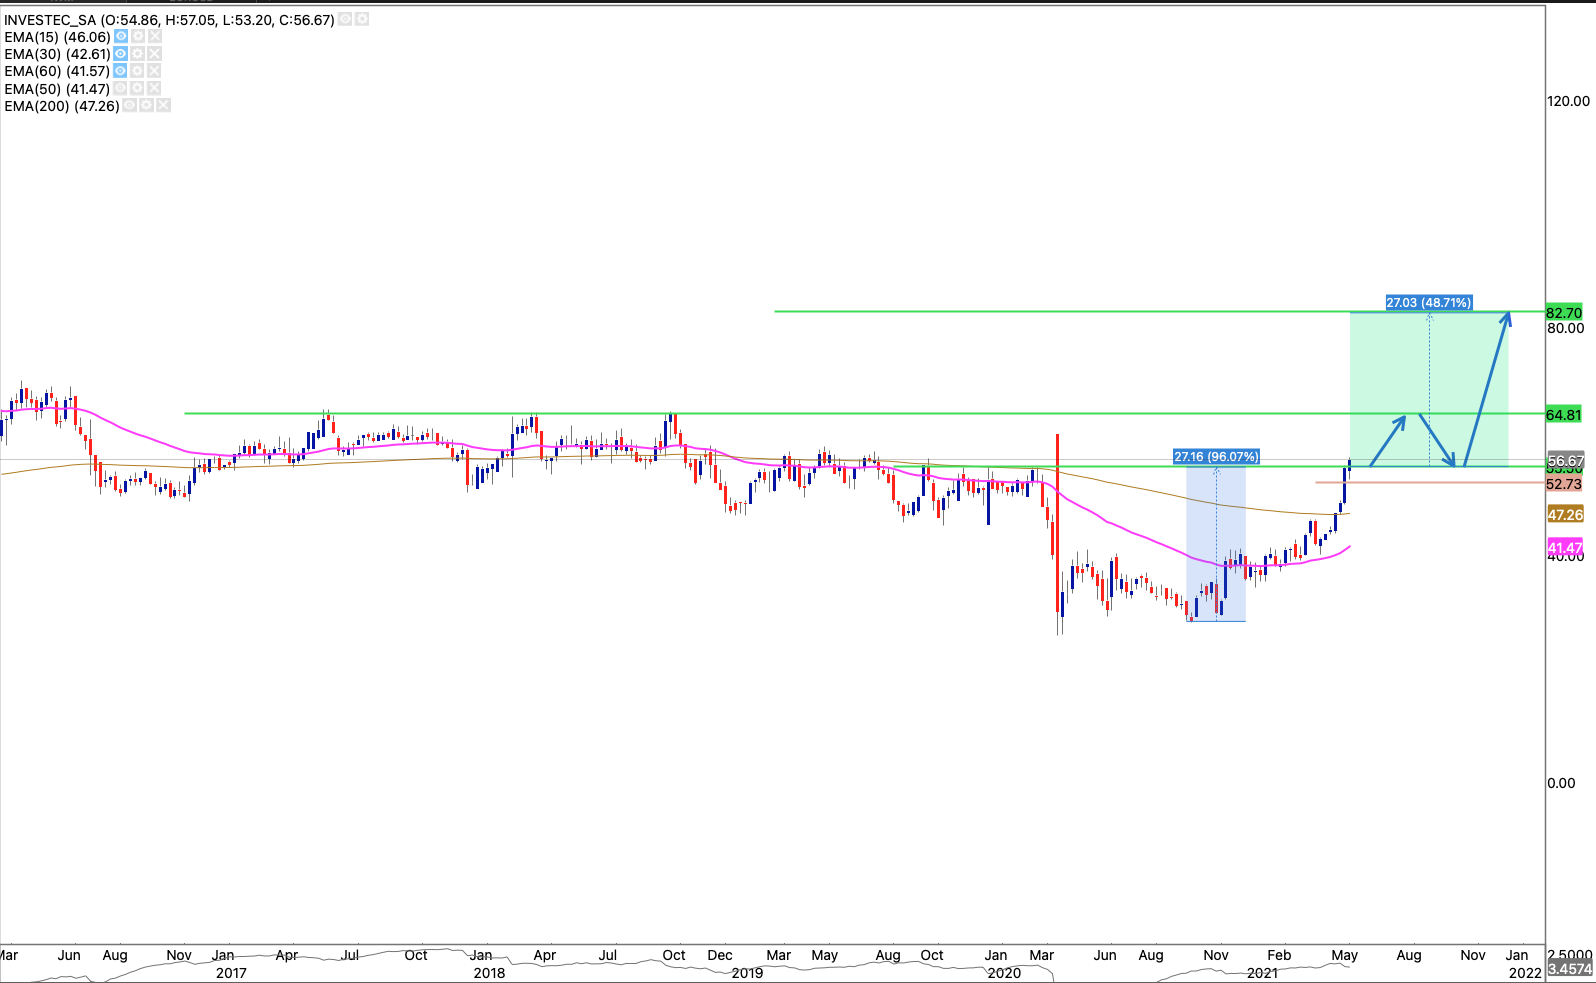Delete the EMA(30) indicator using X
This screenshot has width=1596, height=983.
click(155, 54)
